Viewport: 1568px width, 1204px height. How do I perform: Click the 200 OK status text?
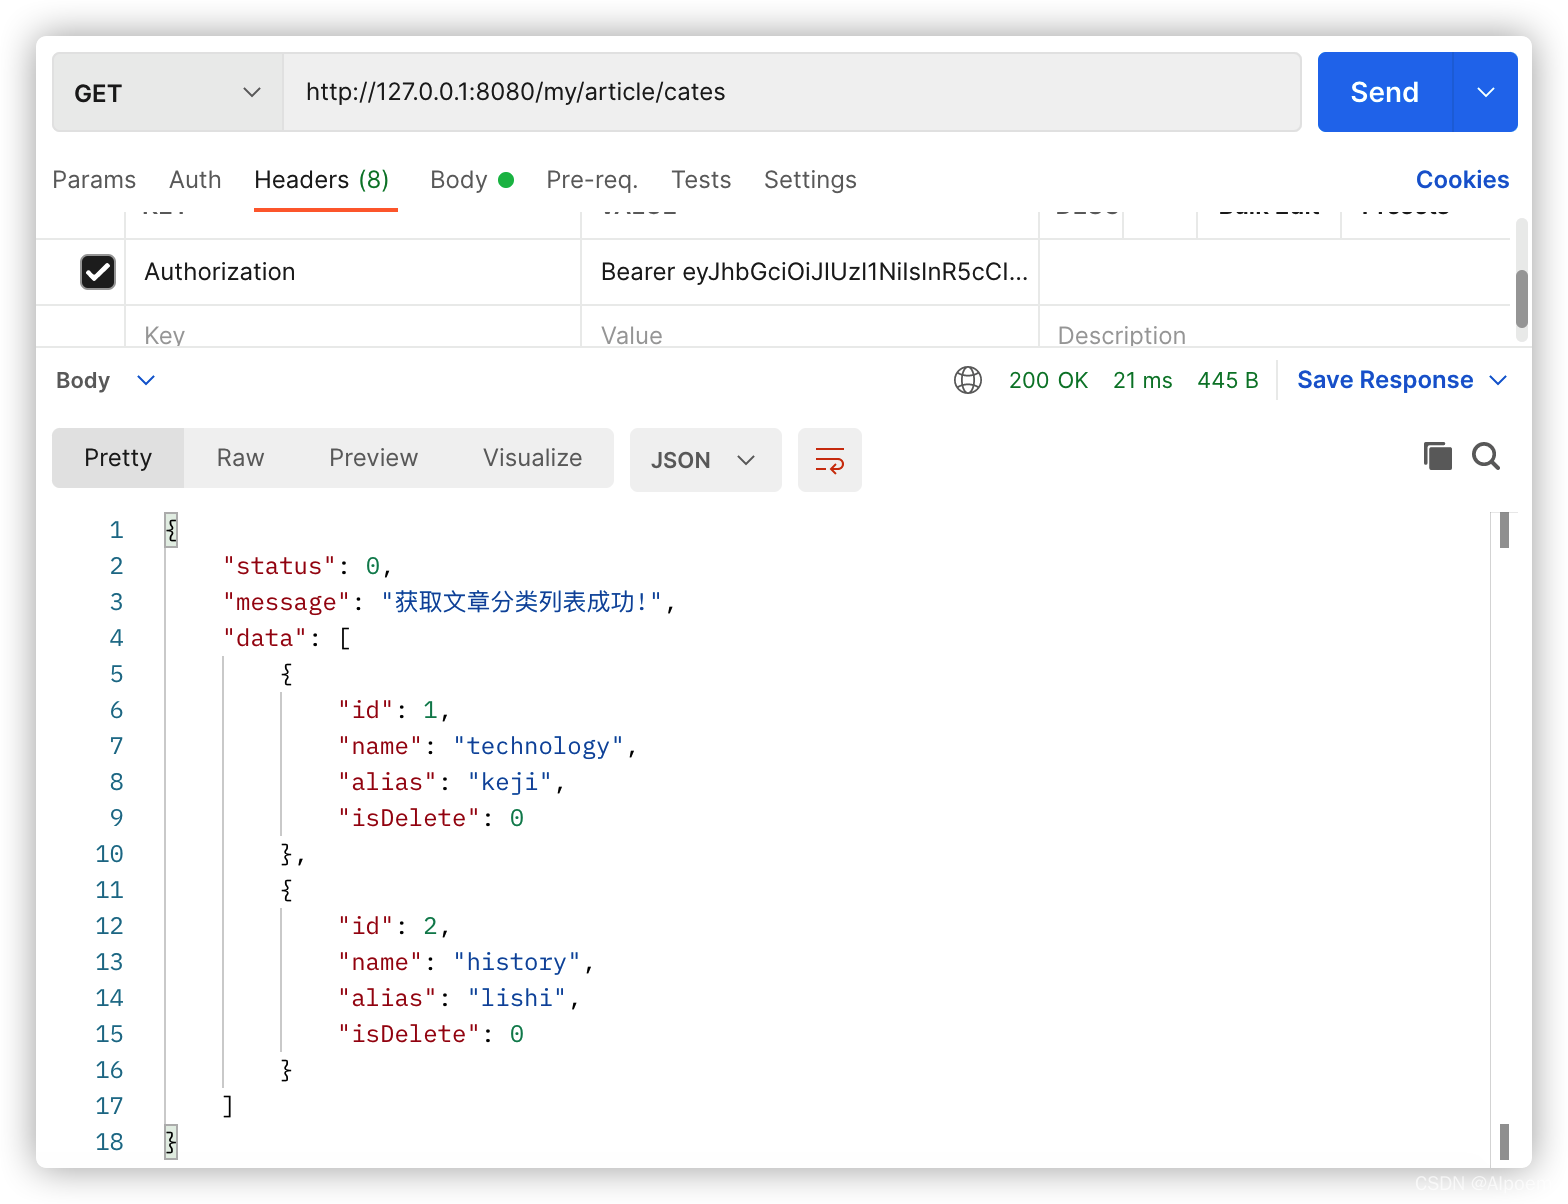click(1048, 380)
